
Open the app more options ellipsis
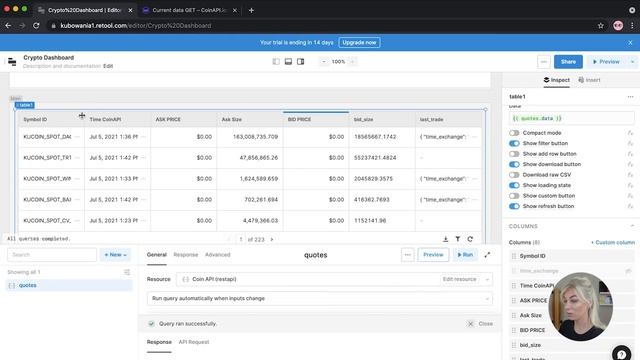[x=544, y=62]
